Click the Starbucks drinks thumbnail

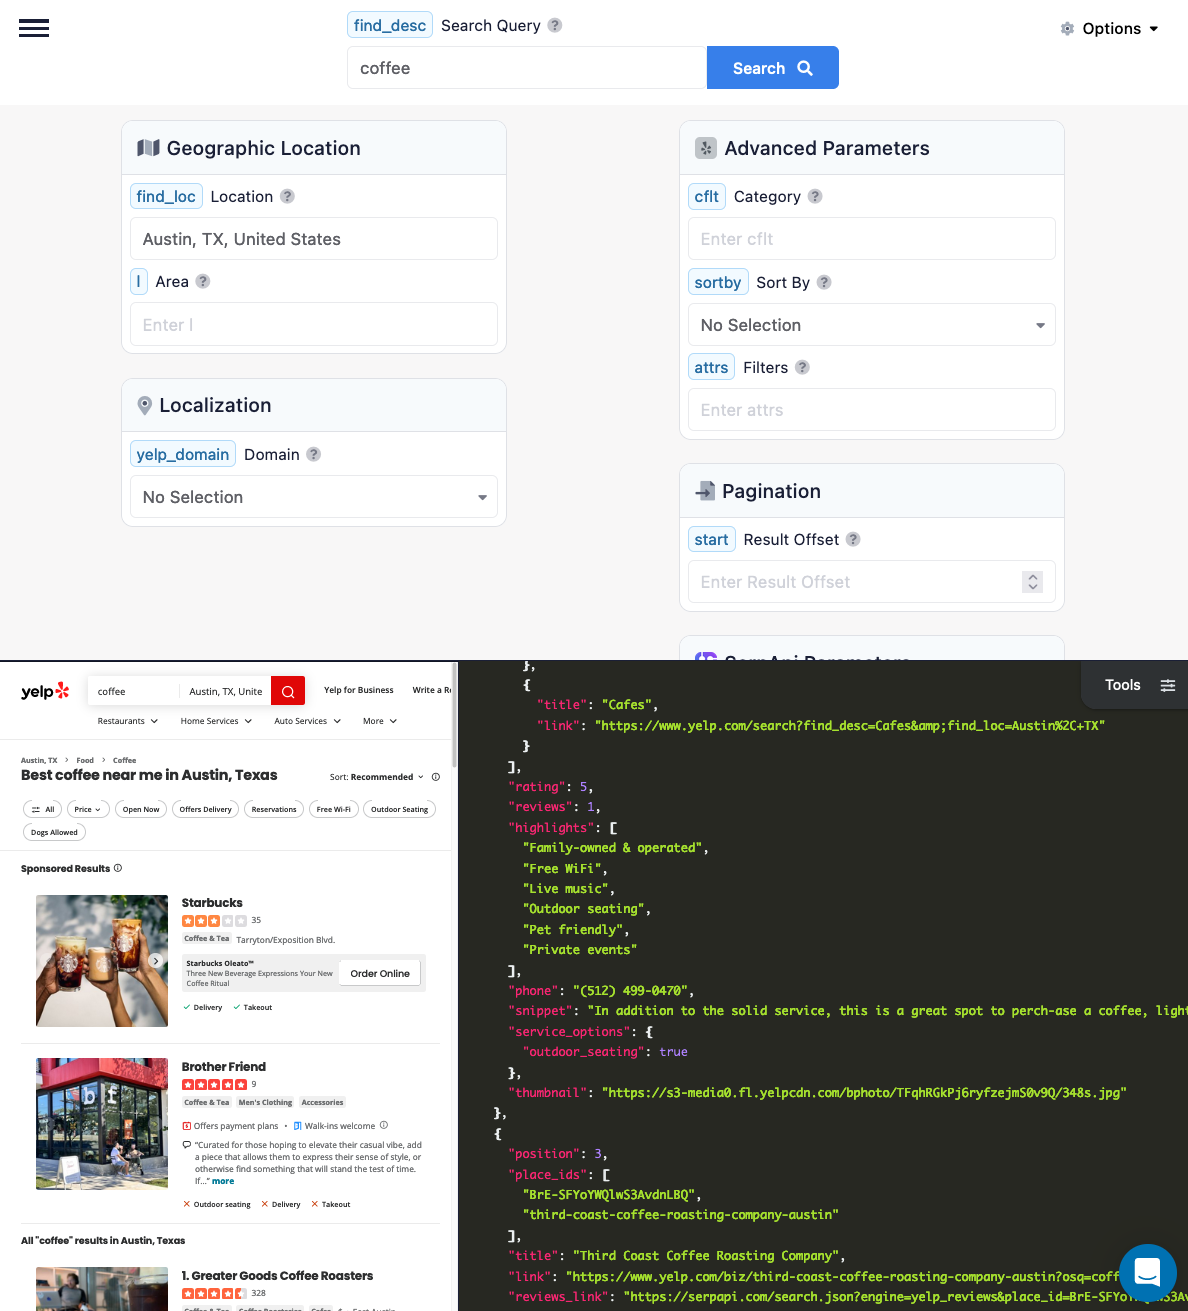102,961
